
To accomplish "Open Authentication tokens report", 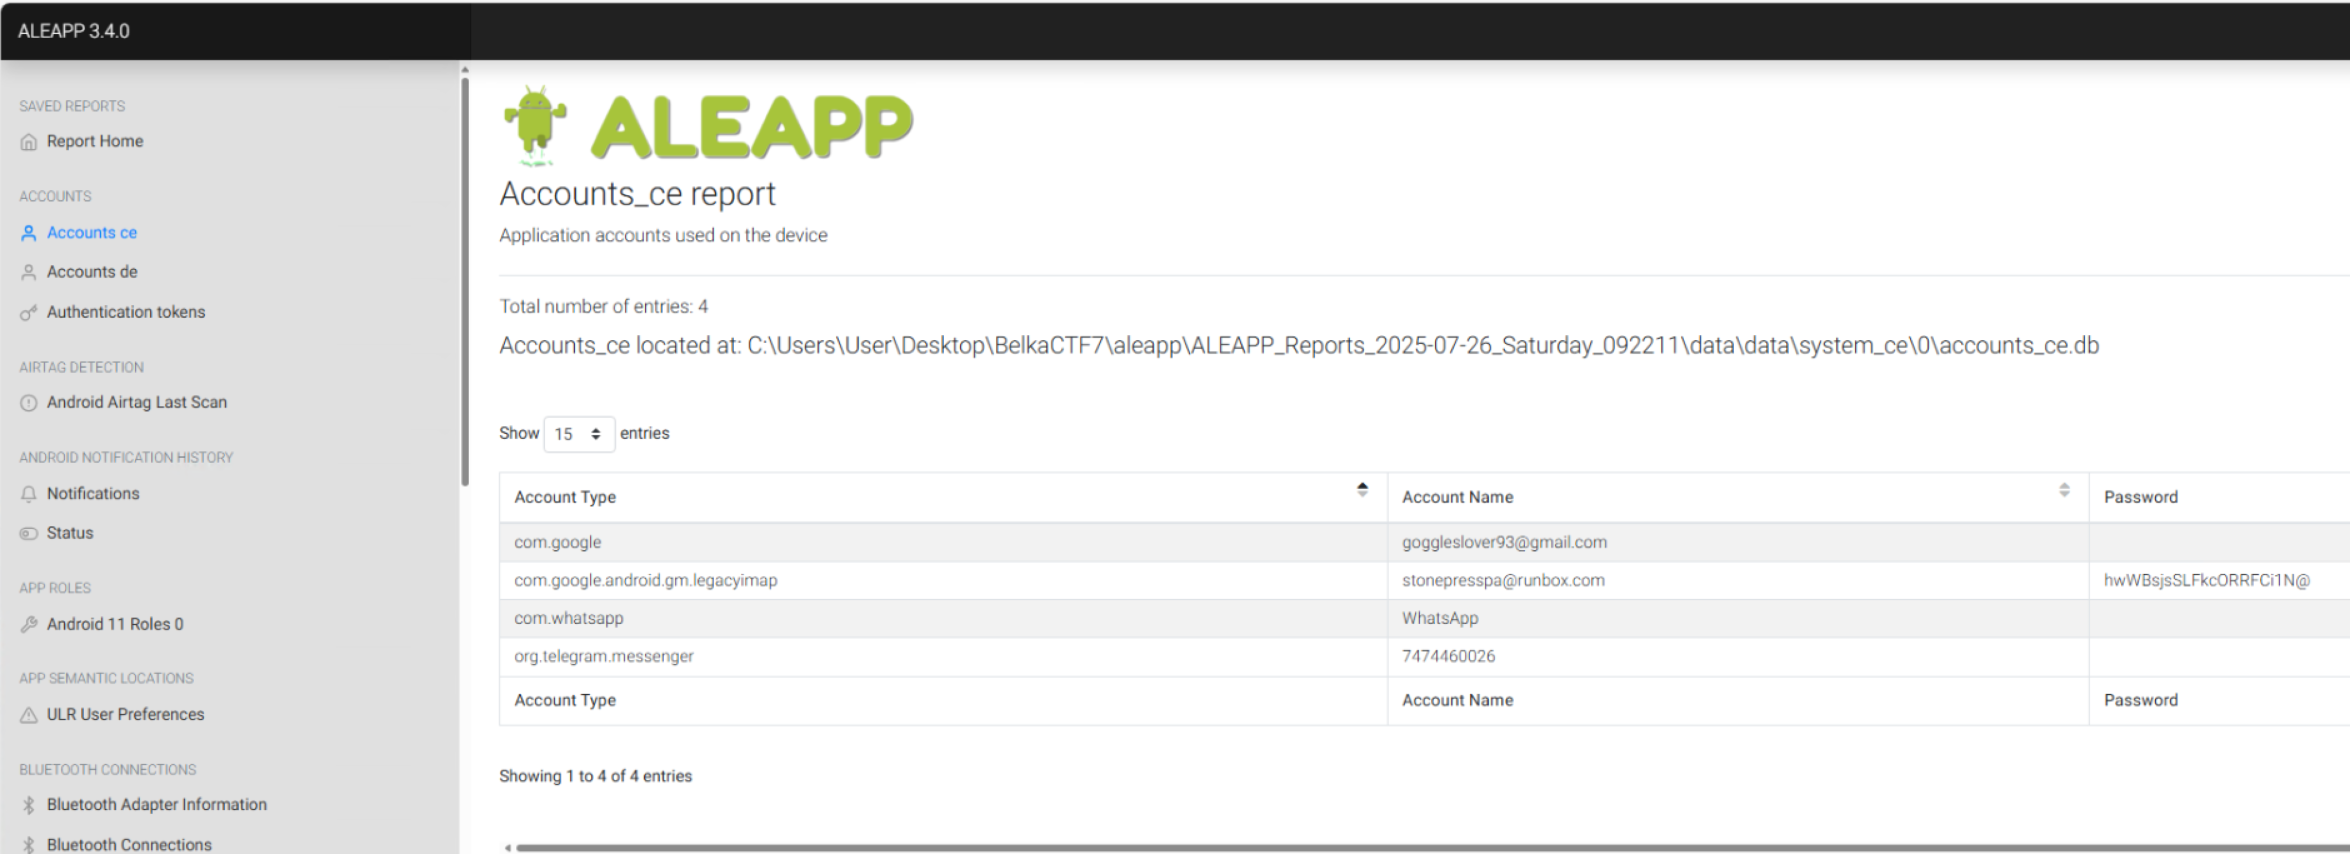I will (126, 312).
